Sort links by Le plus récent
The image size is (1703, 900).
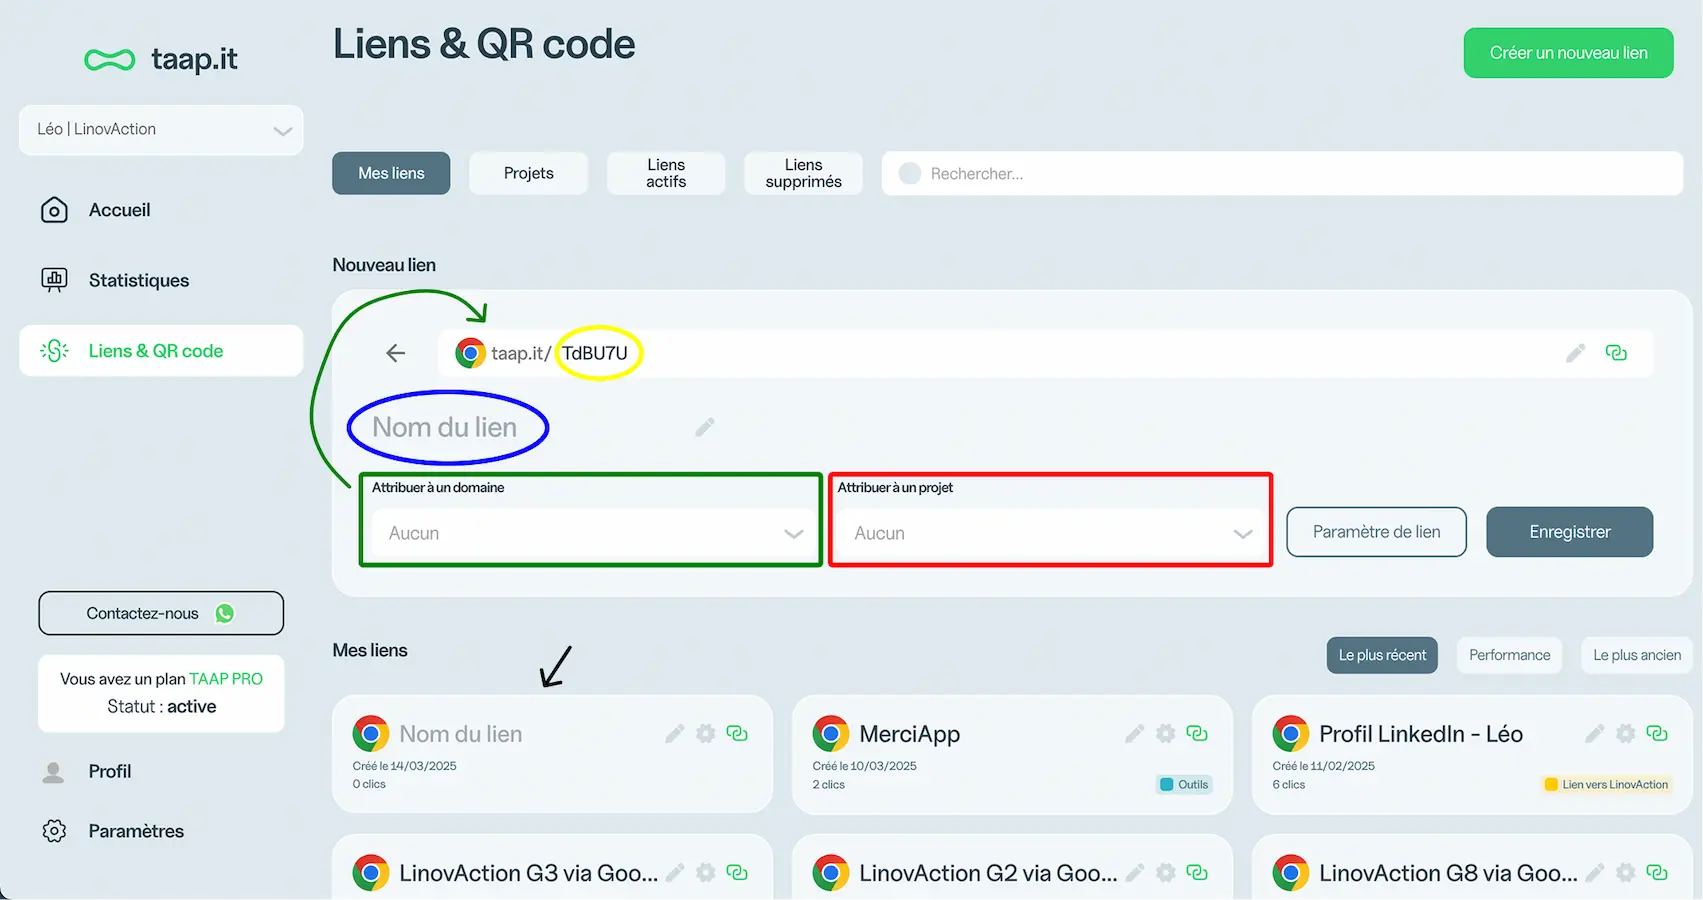coord(1382,655)
